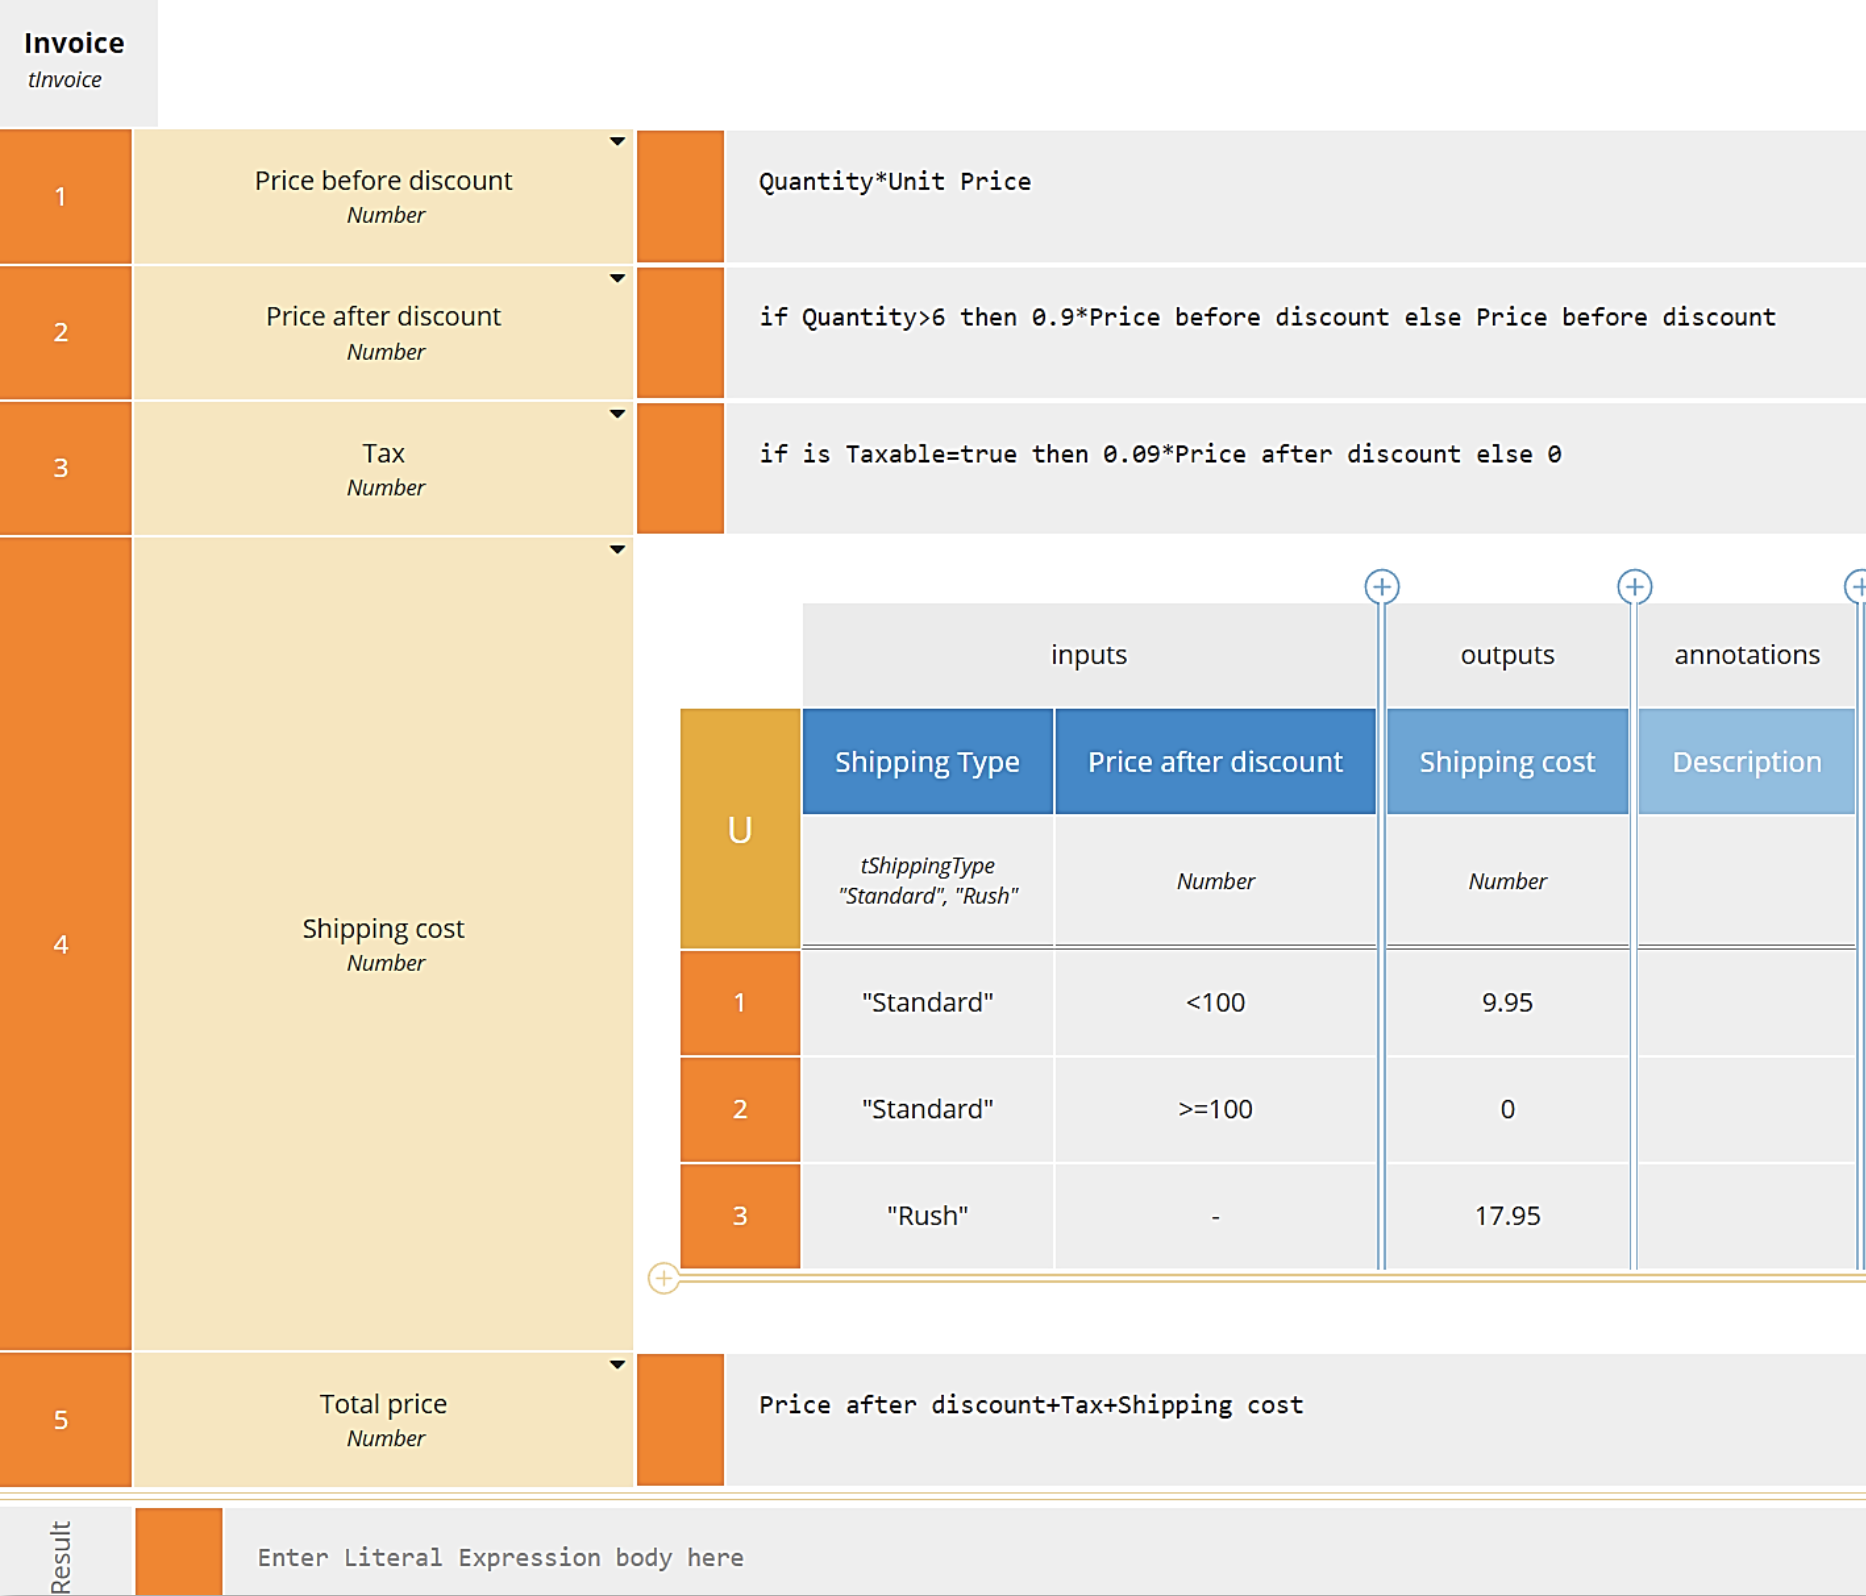Select the 9.95 output cell in rule 1
This screenshot has width=1866, height=1596.
(x=1506, y=1002)
